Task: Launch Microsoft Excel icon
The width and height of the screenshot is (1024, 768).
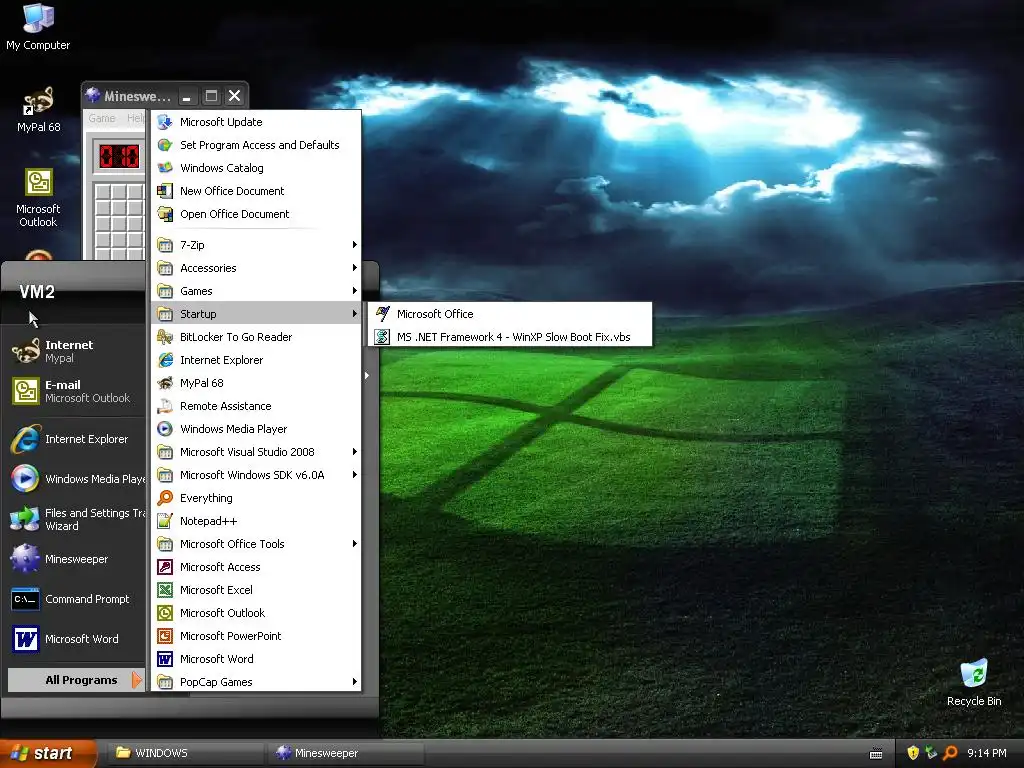Action: (x=165, y=590)
